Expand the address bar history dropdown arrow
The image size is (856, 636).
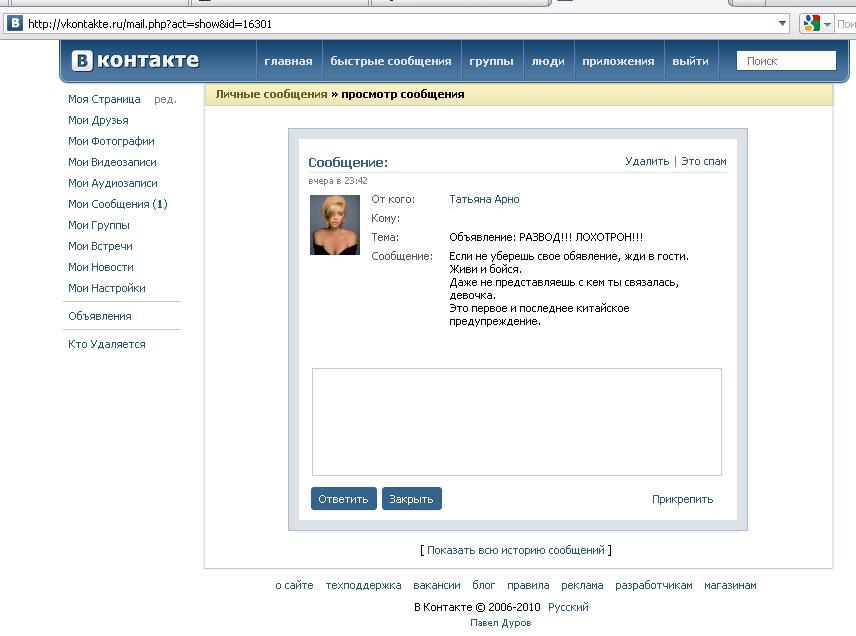coord(782,23)
